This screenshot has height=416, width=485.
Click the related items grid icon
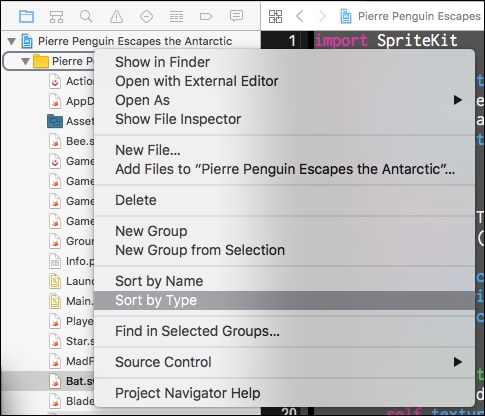point(275,16)
